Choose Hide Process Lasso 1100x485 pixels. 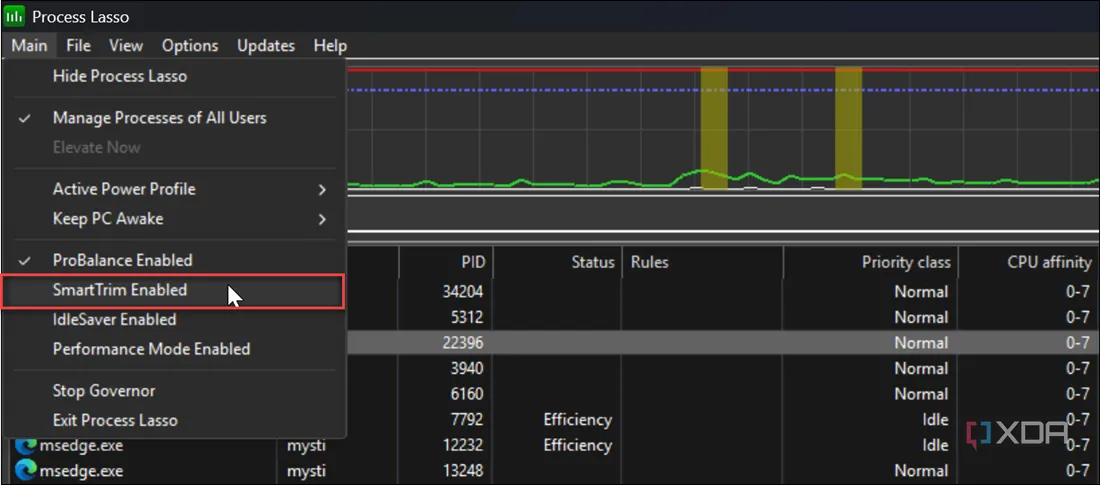[174, 76]
